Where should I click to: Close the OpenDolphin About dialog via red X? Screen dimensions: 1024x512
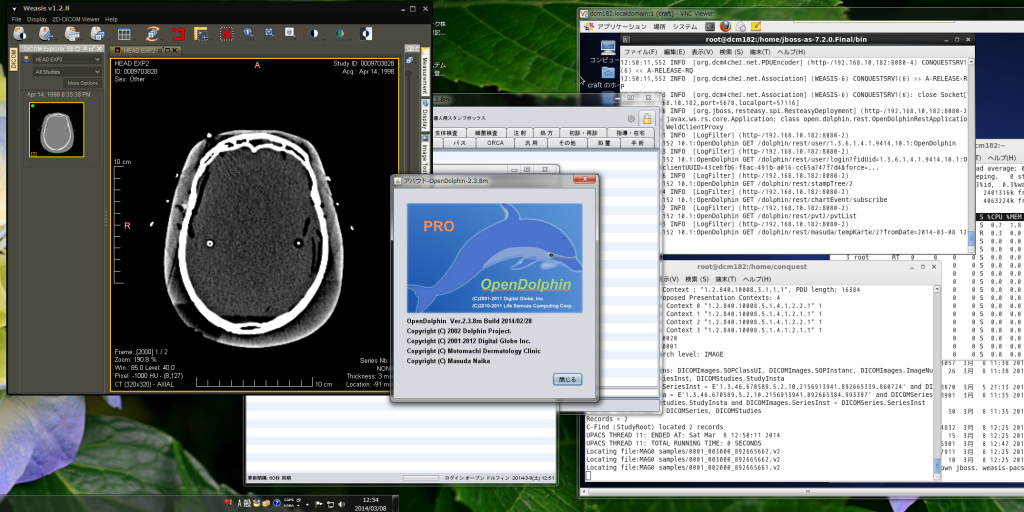pyautogui.click(x=583, y=180)
